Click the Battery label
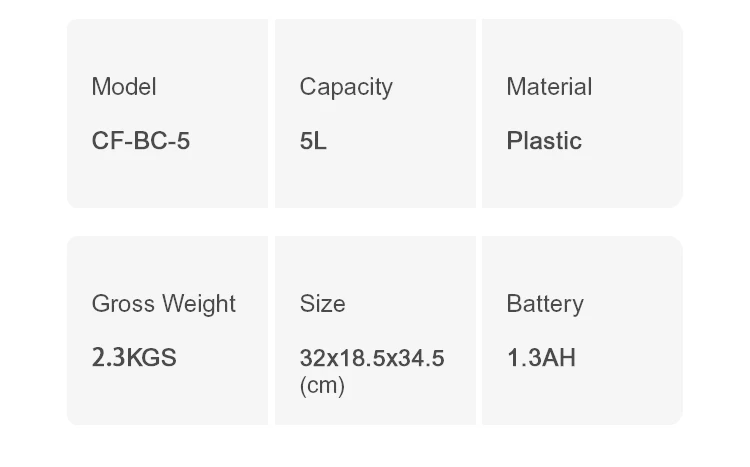 545,304
